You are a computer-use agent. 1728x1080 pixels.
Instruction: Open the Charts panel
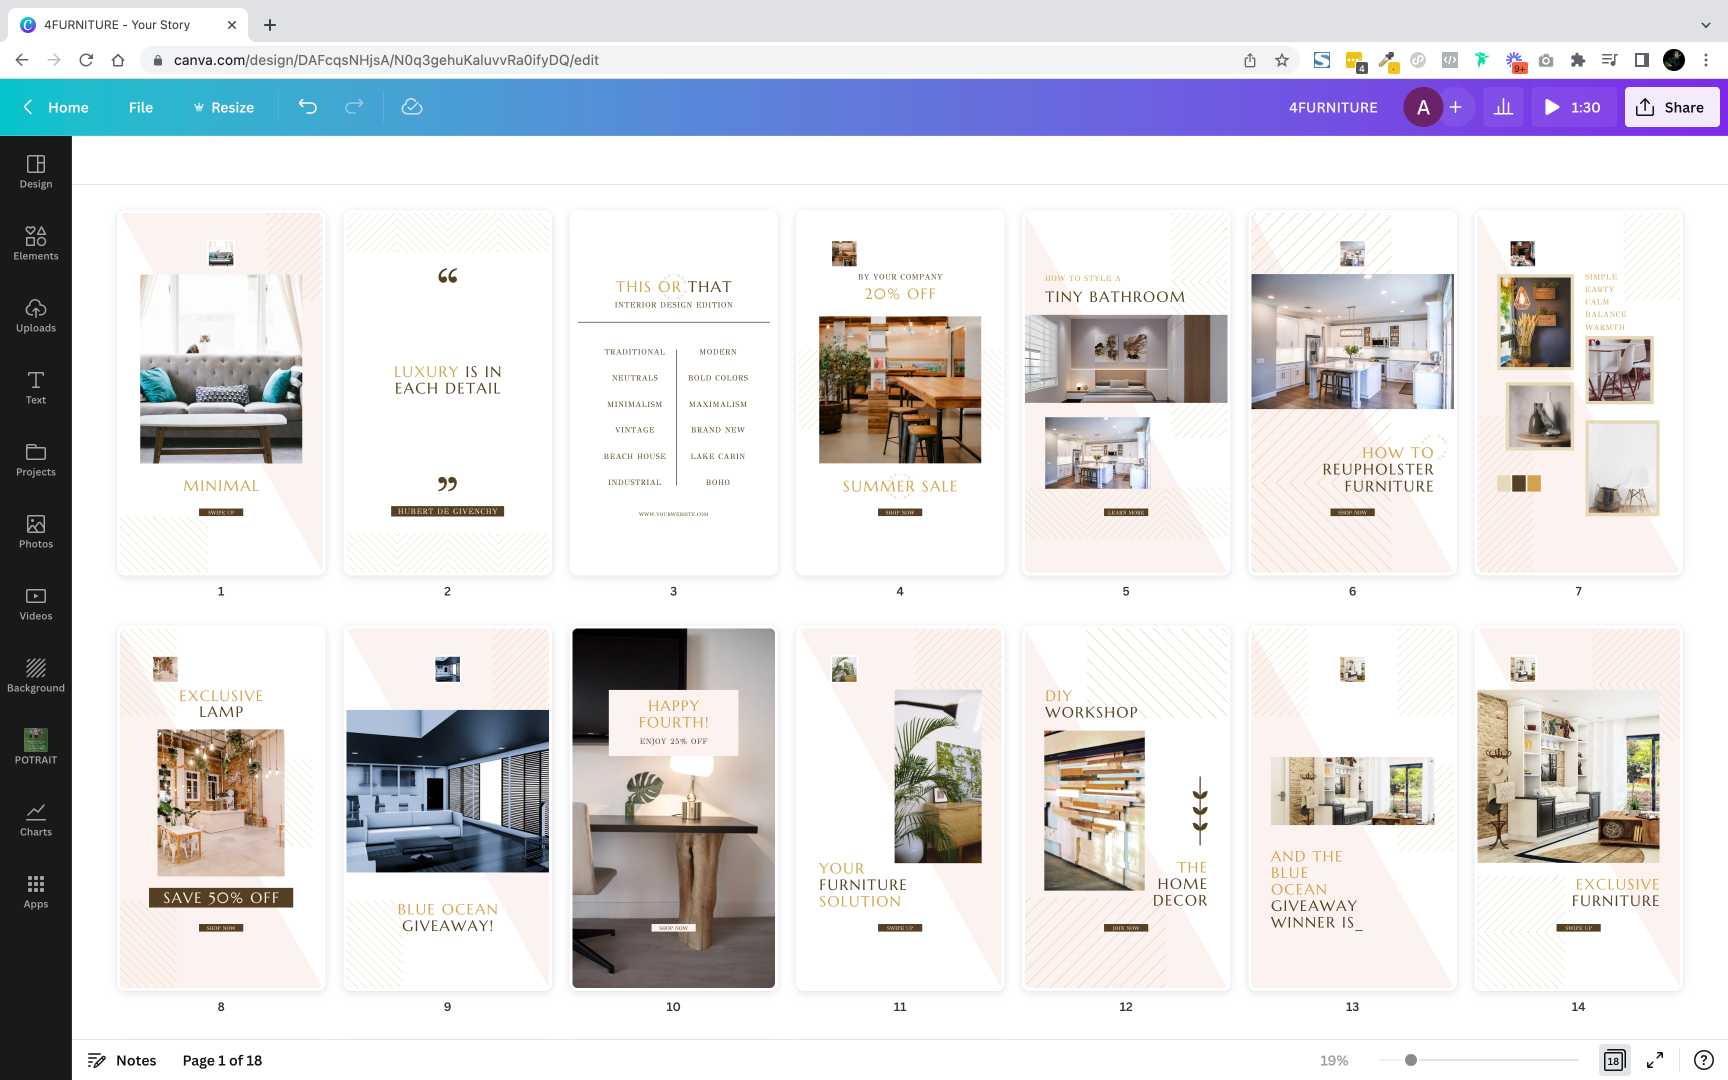[35, 819]
